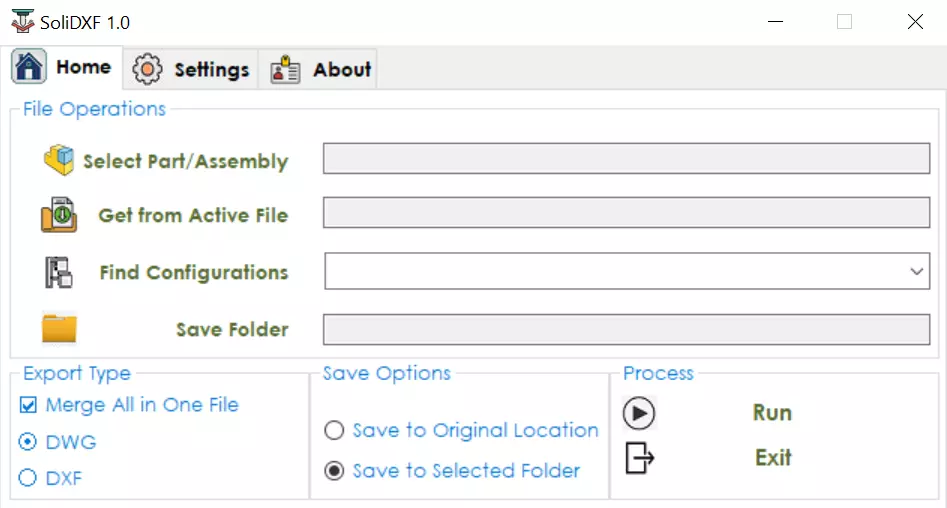Choose Save to Original Location
This screenshot has height=508, width=947.
pyautogui.click(x=335, y=431)
